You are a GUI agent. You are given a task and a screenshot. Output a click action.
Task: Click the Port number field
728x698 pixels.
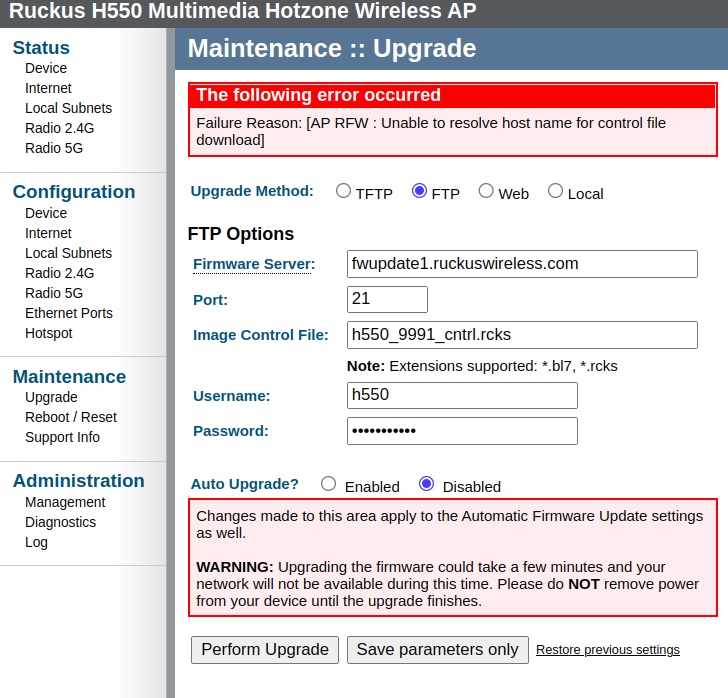point(387,299)
